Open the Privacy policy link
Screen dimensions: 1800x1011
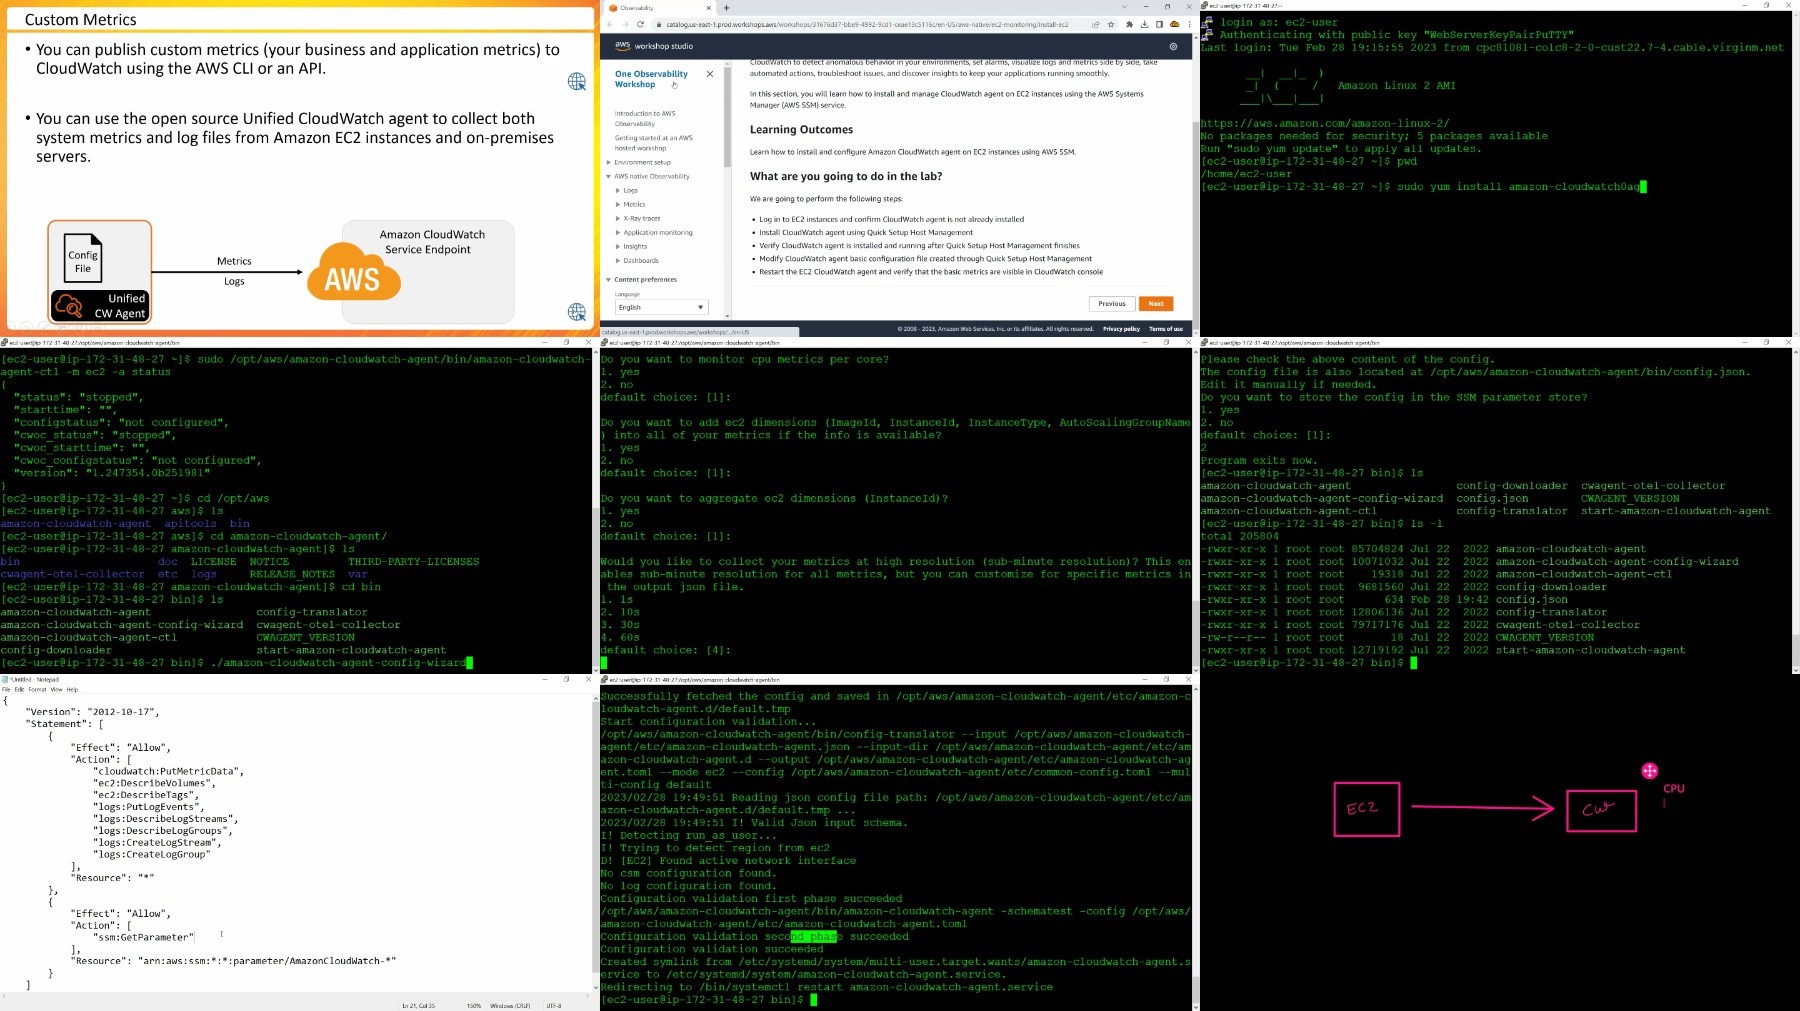coord(1121,329)
